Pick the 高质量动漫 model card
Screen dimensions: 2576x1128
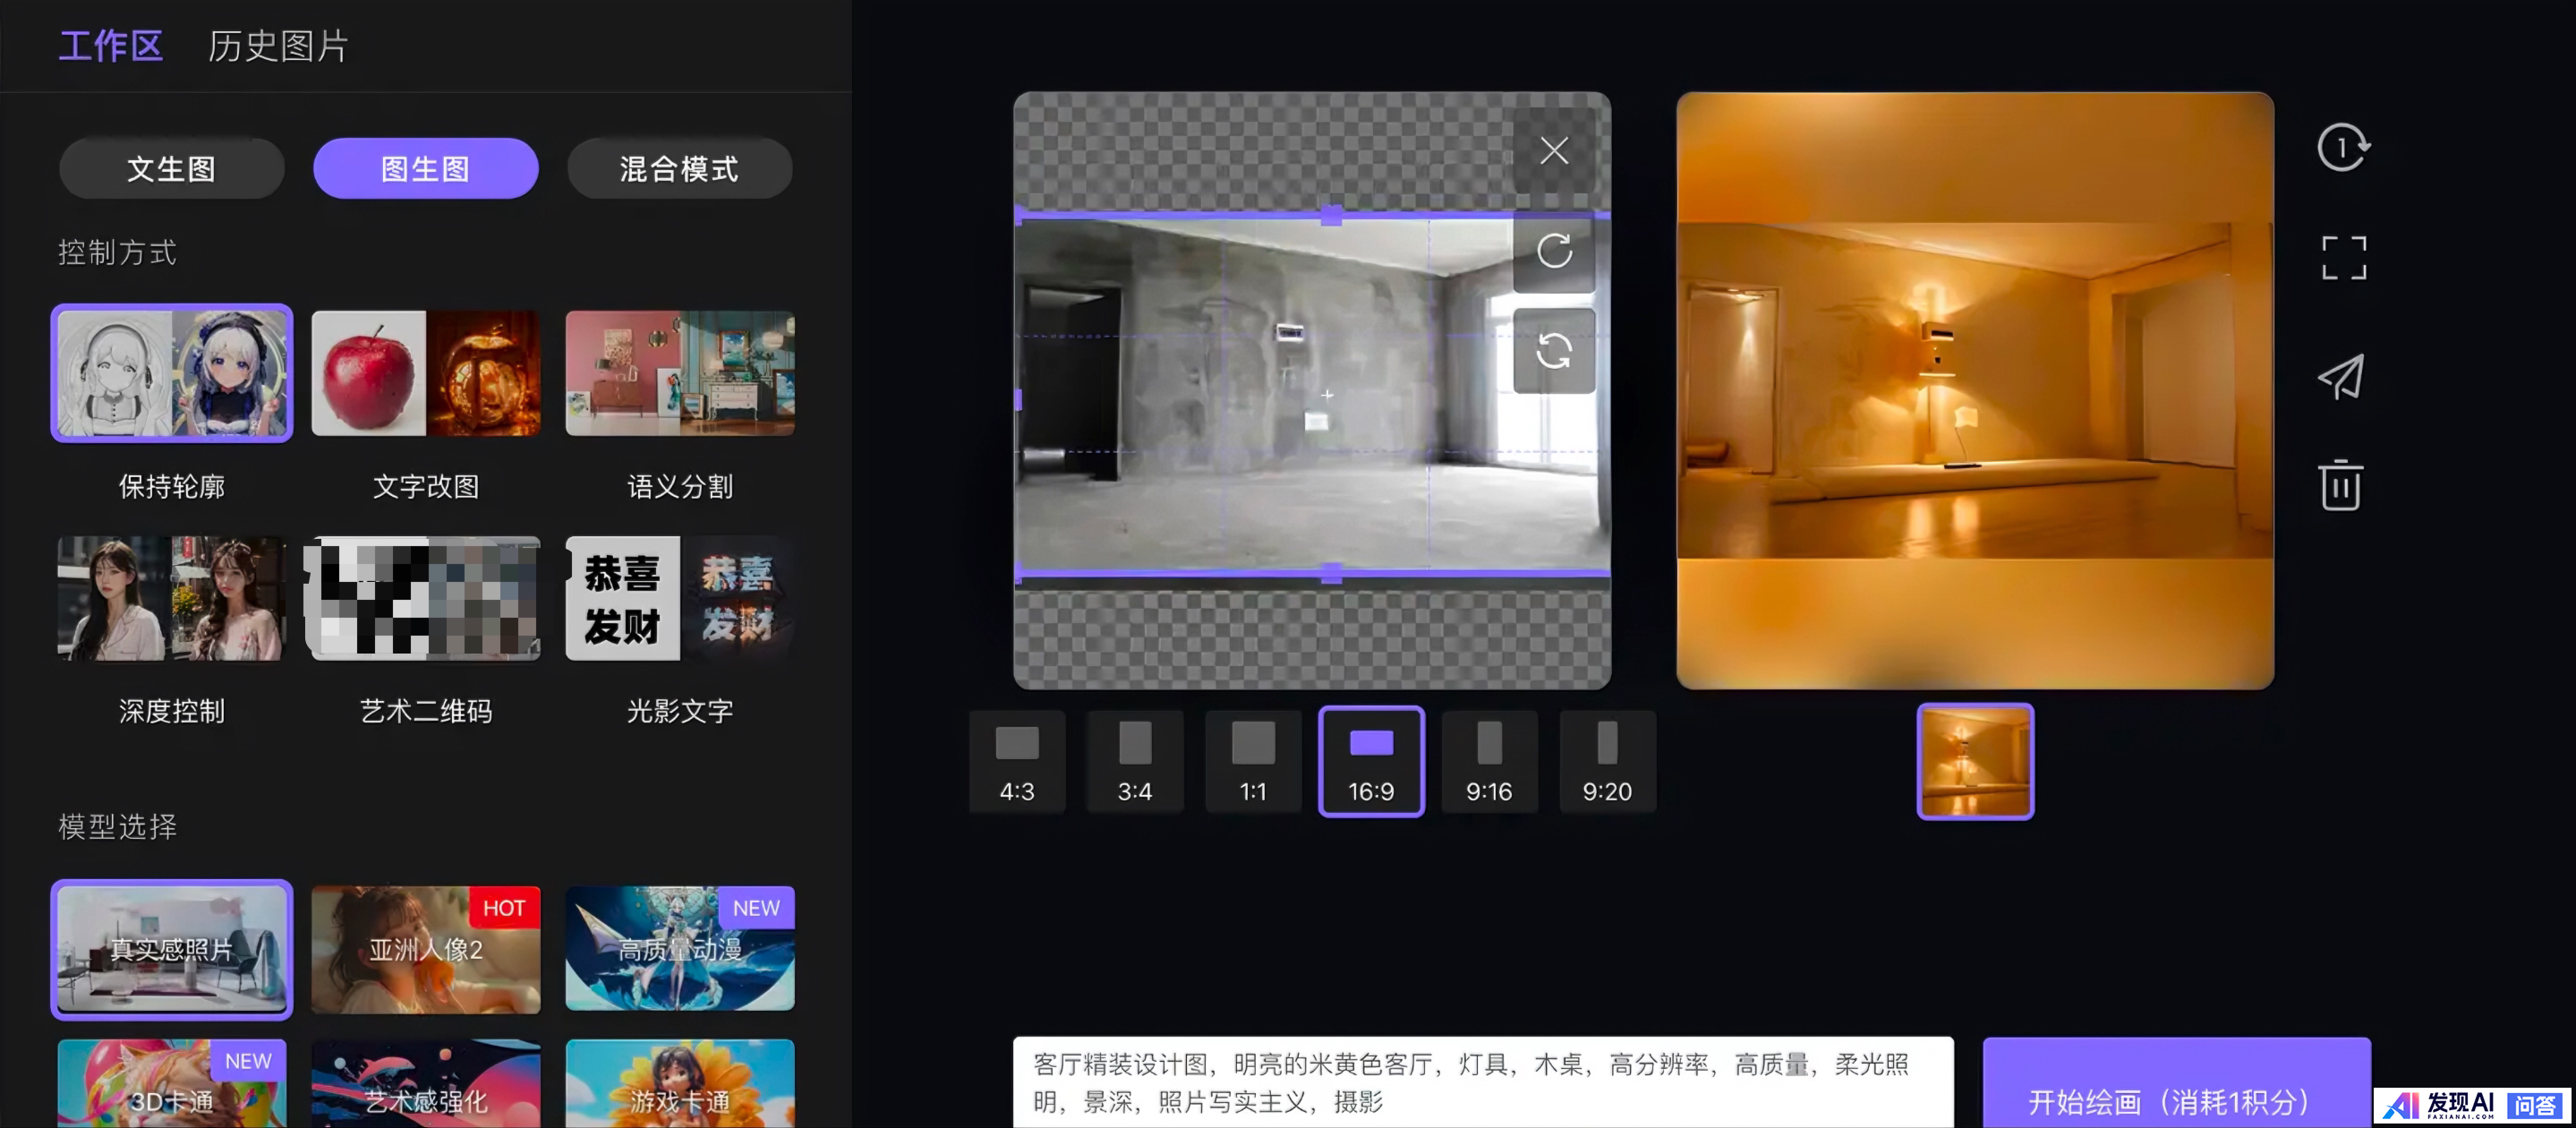pos(680,949)
